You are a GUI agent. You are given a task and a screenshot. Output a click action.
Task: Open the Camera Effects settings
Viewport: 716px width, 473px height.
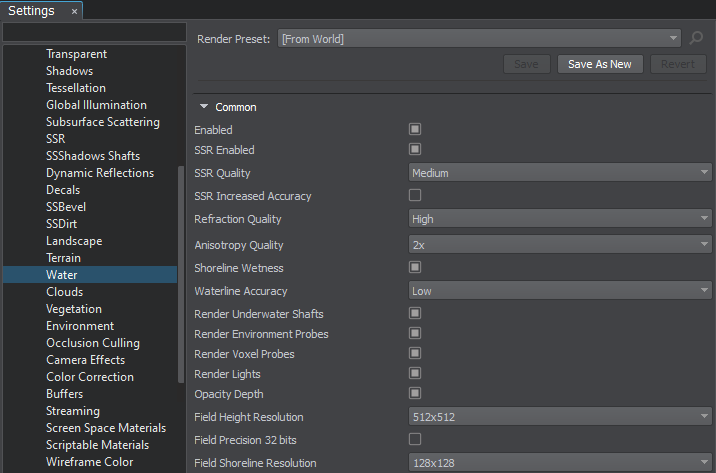point(85,360)
